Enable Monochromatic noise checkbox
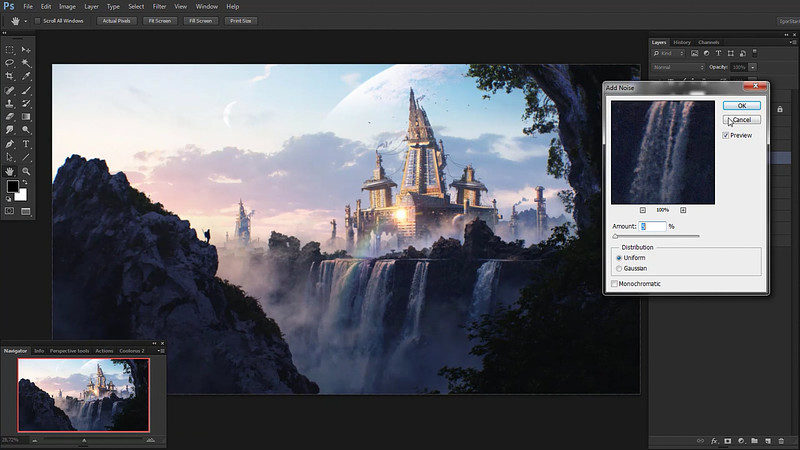 [614, 284]
